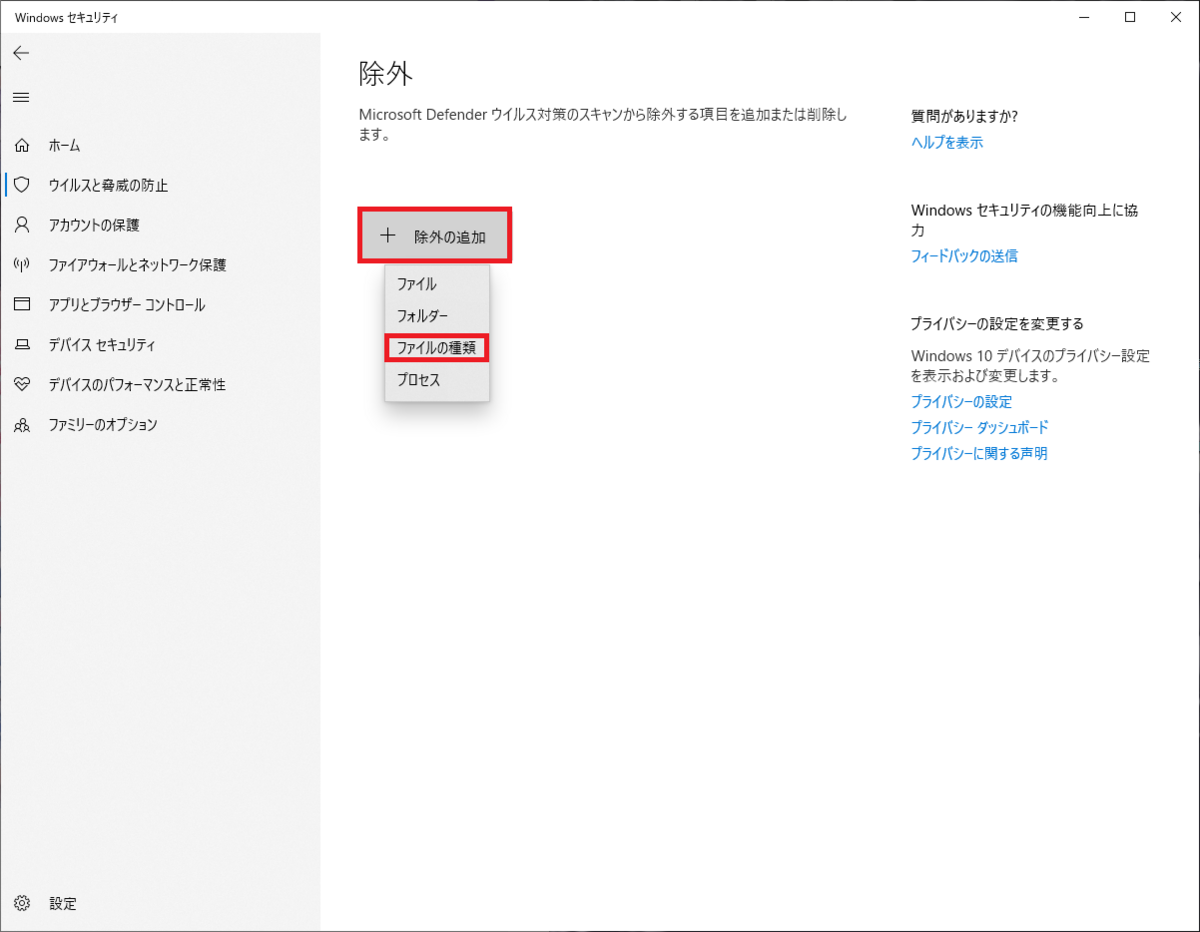The height and width of the screenshot is (932, 1200).
Task: Open the hamburger navigation menu
Action: (x=21, y=97)
